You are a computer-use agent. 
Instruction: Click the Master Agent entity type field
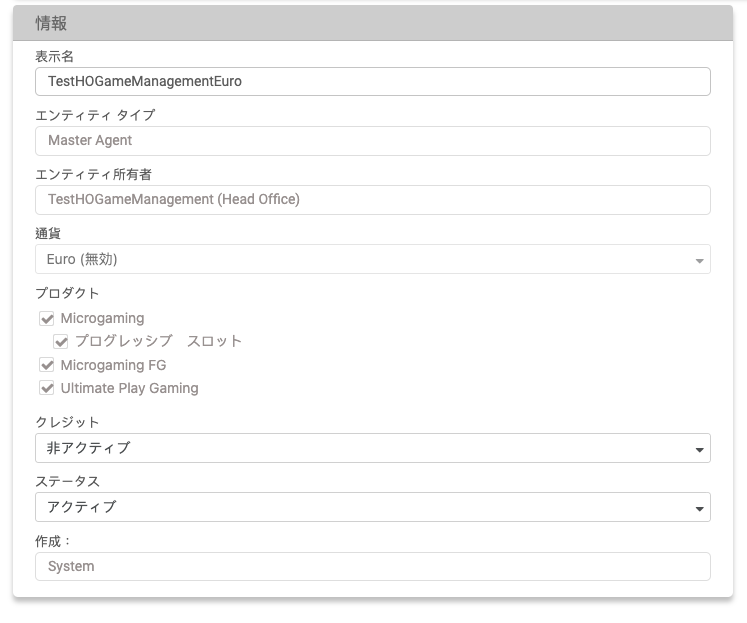point(372,141)
